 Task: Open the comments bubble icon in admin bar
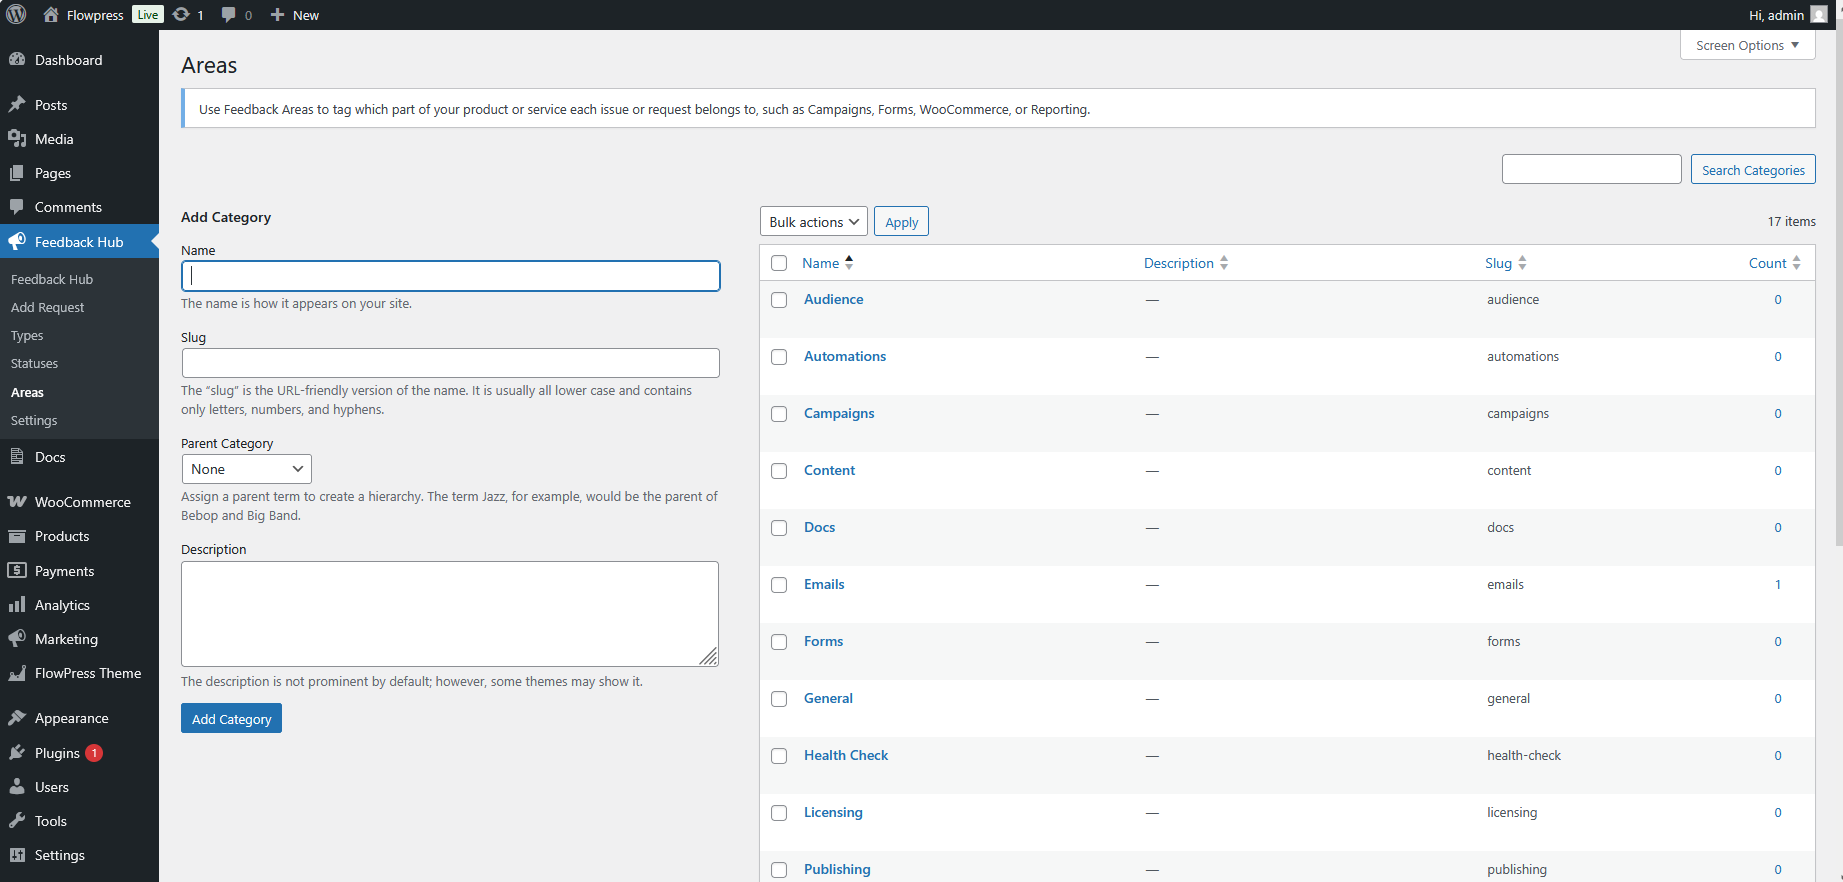pos(229,14)
